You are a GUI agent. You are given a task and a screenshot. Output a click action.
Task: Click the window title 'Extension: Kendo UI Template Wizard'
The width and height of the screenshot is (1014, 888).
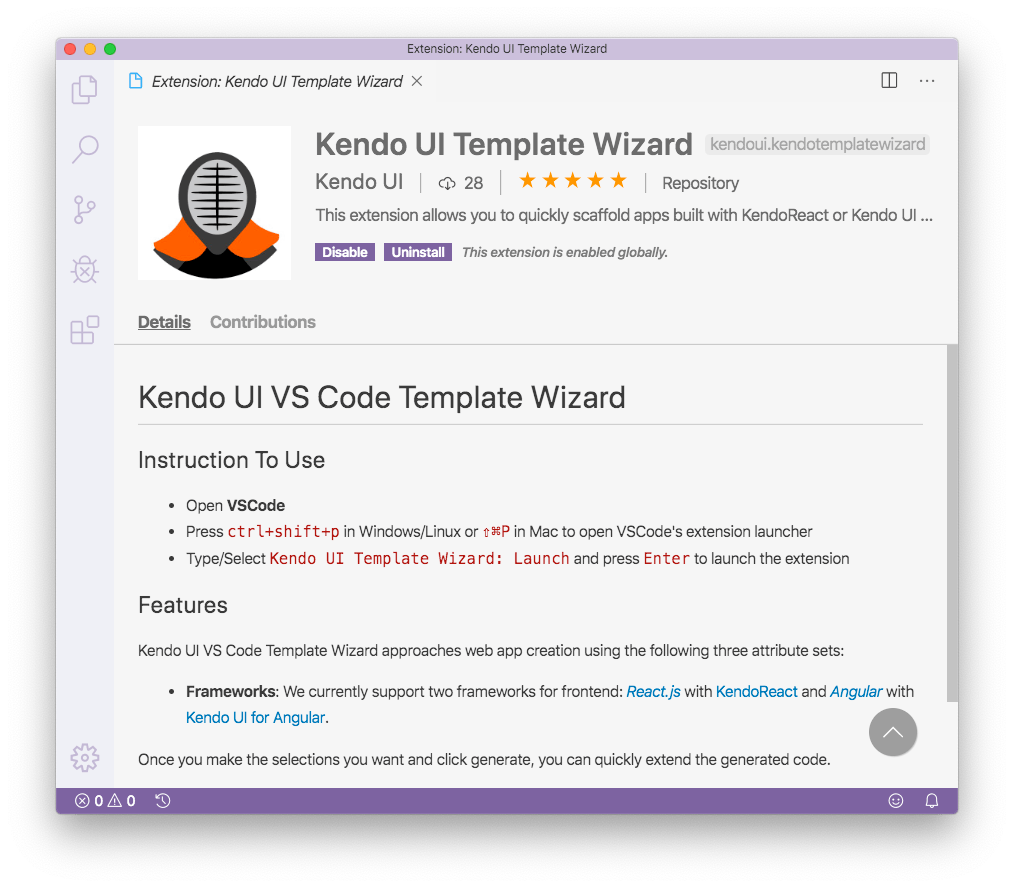tap(507, 49)
